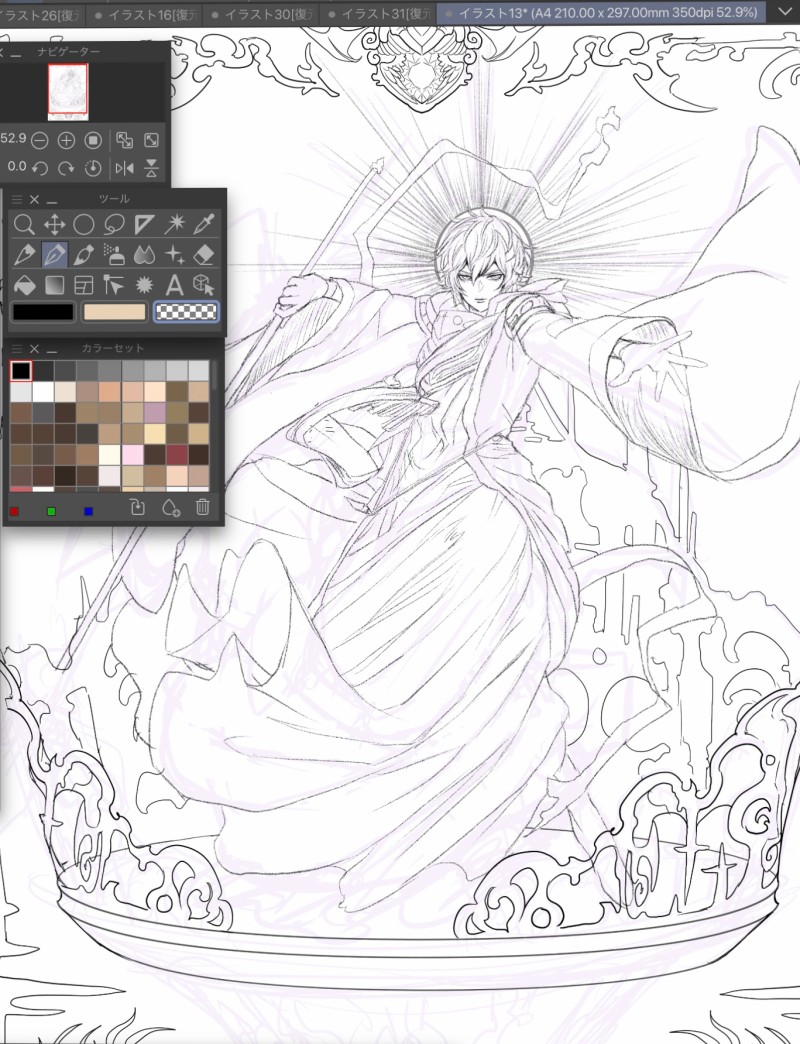
Task: Select the Frame border panel tool
Action: pos(84,286)
